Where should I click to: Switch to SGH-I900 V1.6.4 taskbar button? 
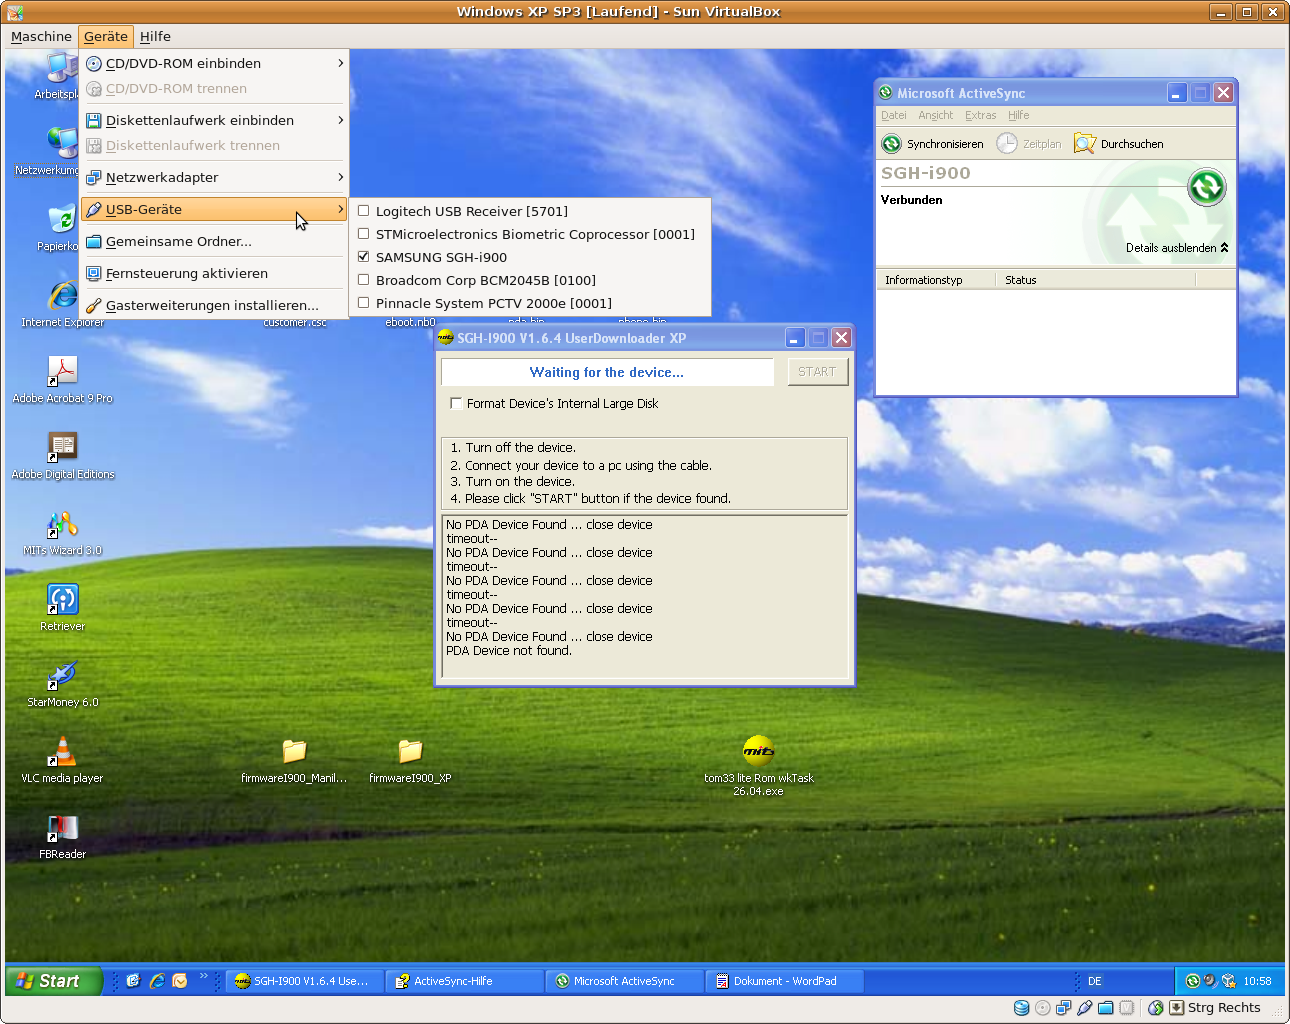click(305, 981)
